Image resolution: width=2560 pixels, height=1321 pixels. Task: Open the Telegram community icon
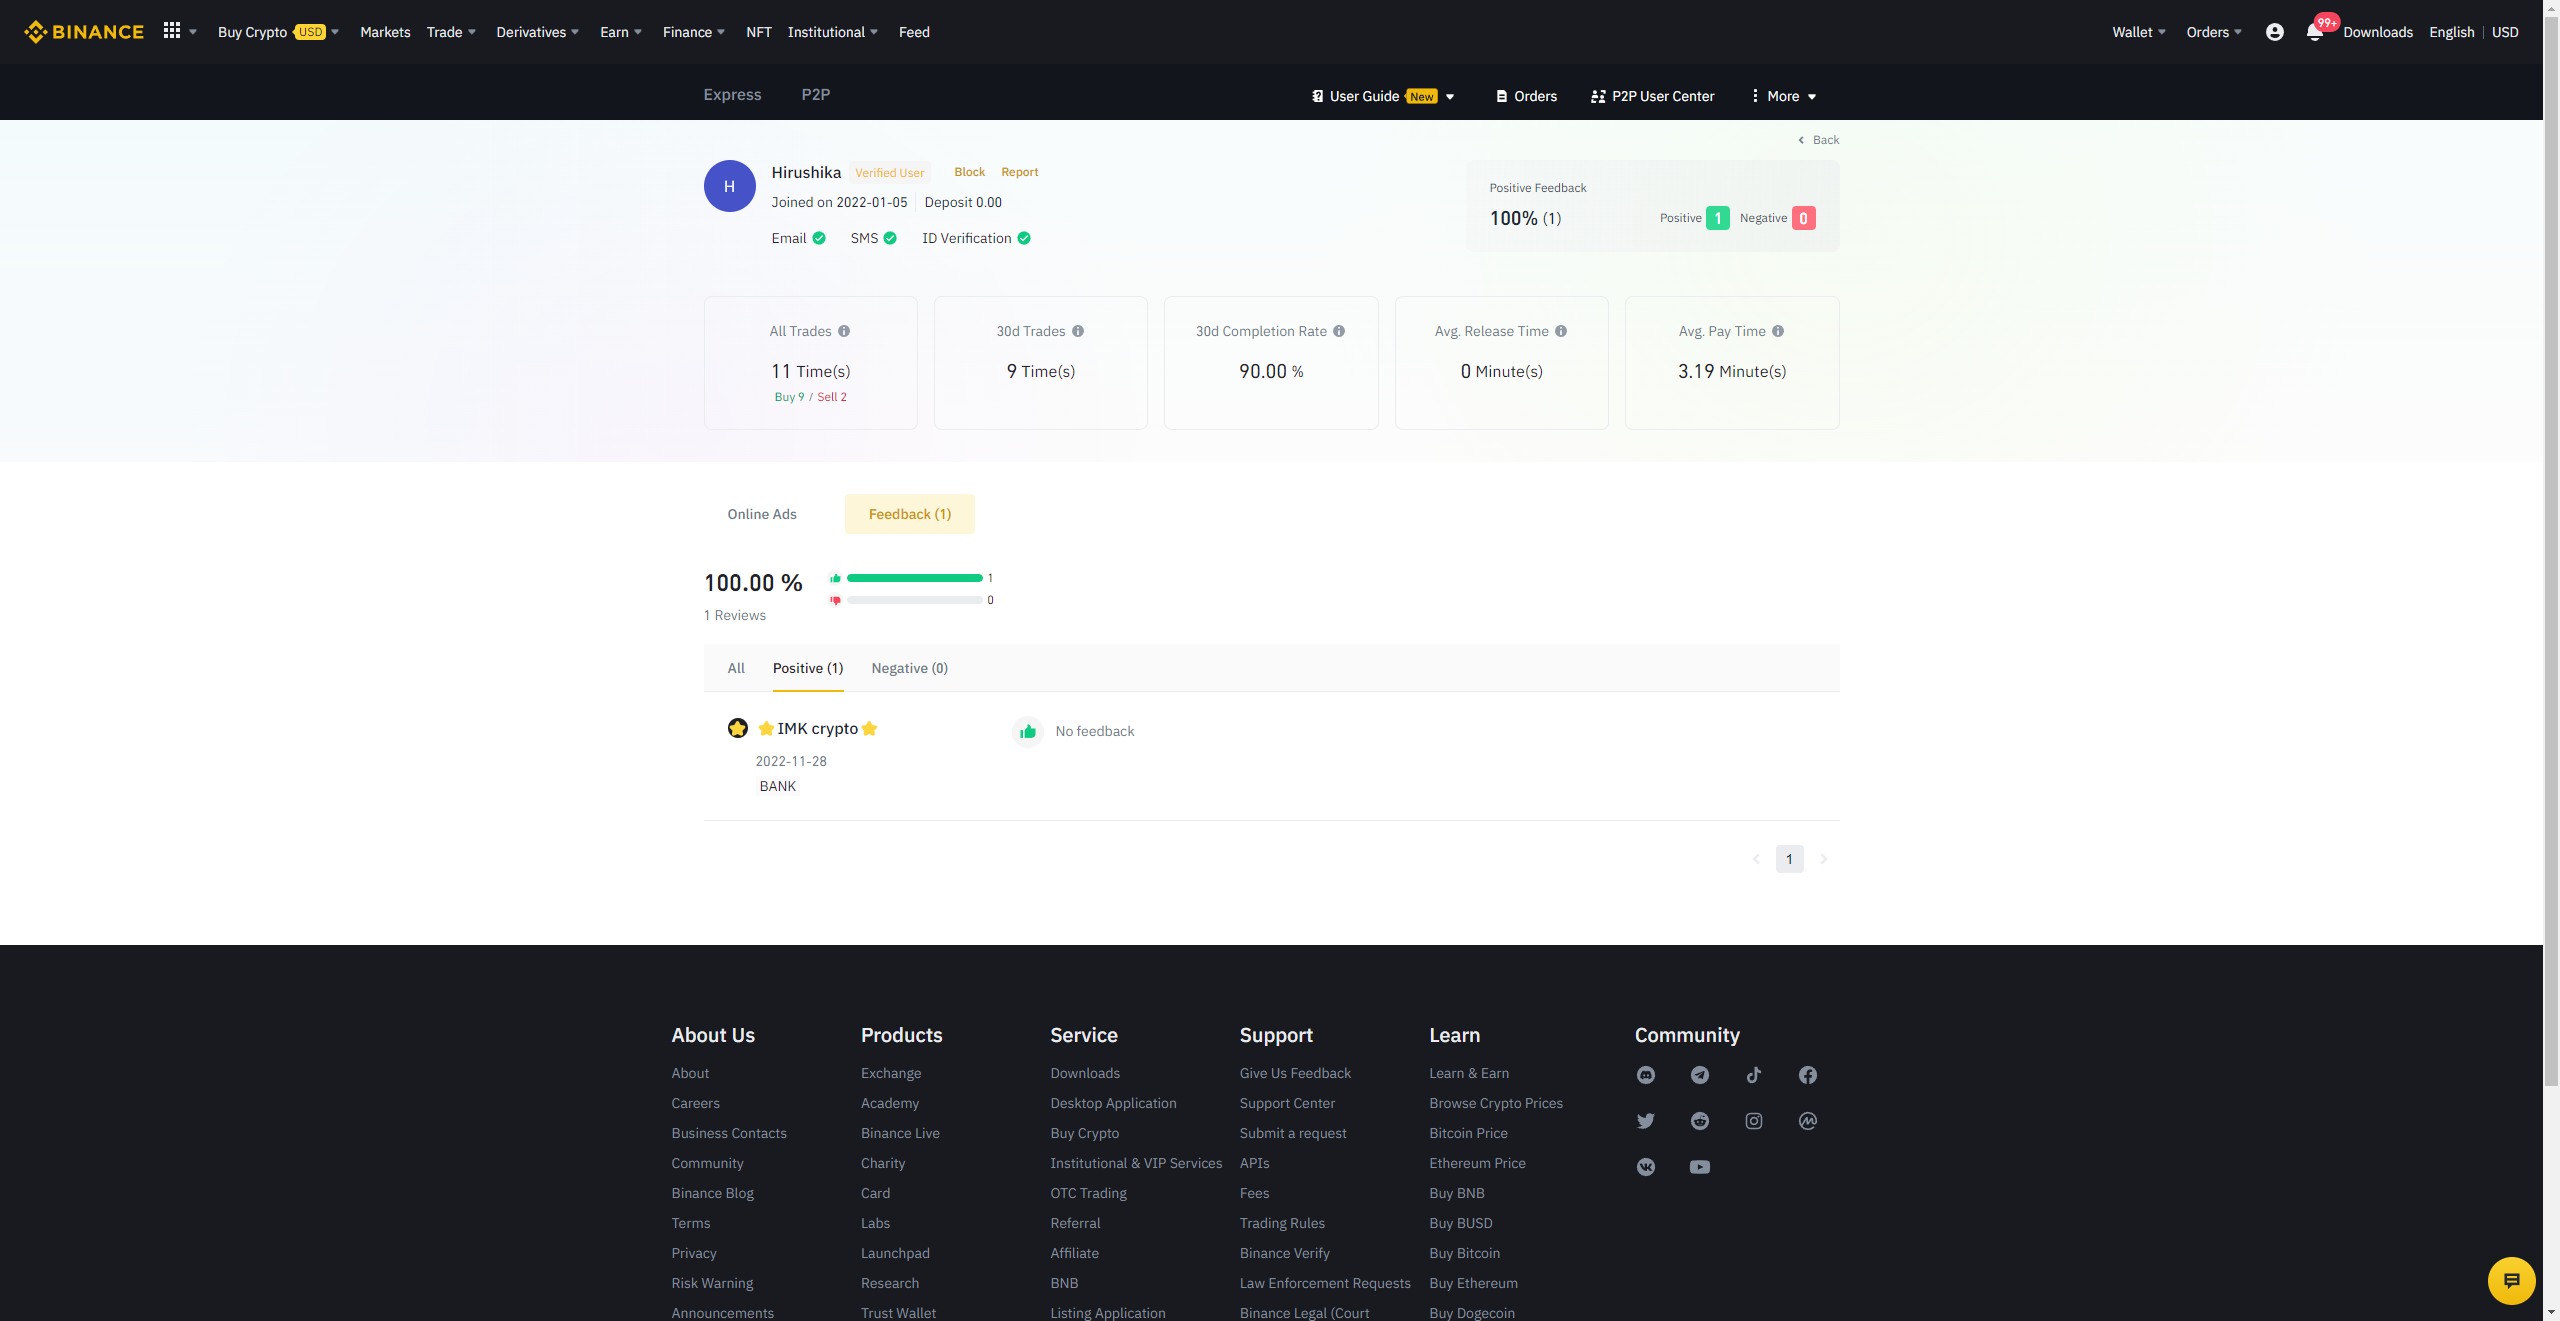click(1700, 1075)
